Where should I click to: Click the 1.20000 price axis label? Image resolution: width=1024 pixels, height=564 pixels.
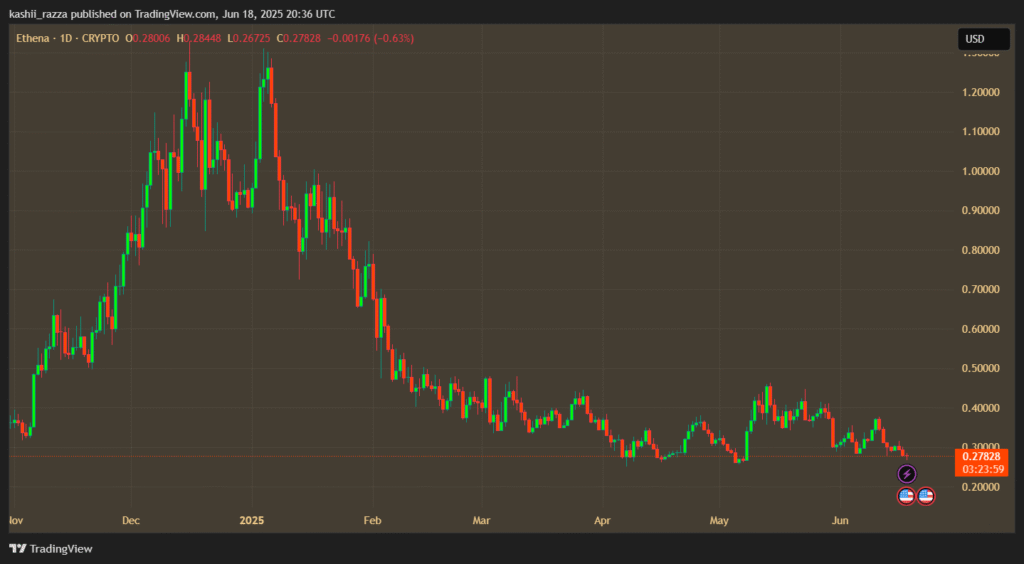(x=982, y=92)
